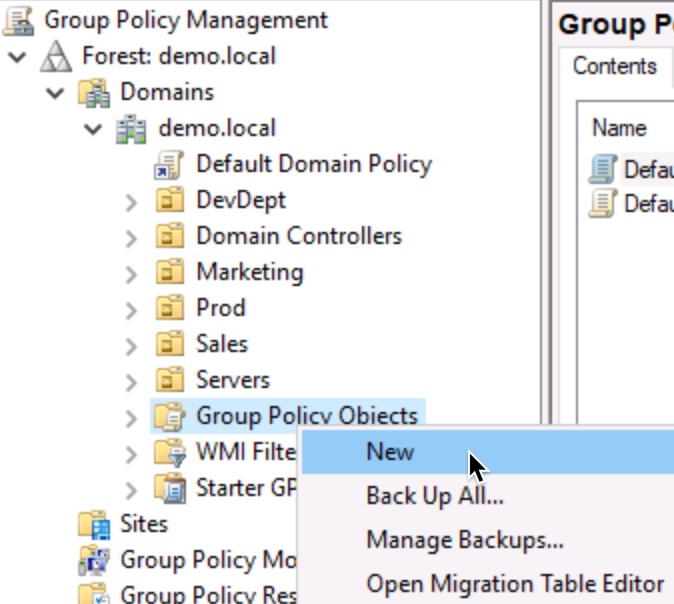Choose Back Up All... from context menu
Image resolution: width=674 pixels, height=604 pixels.
(x=488, y=496)
